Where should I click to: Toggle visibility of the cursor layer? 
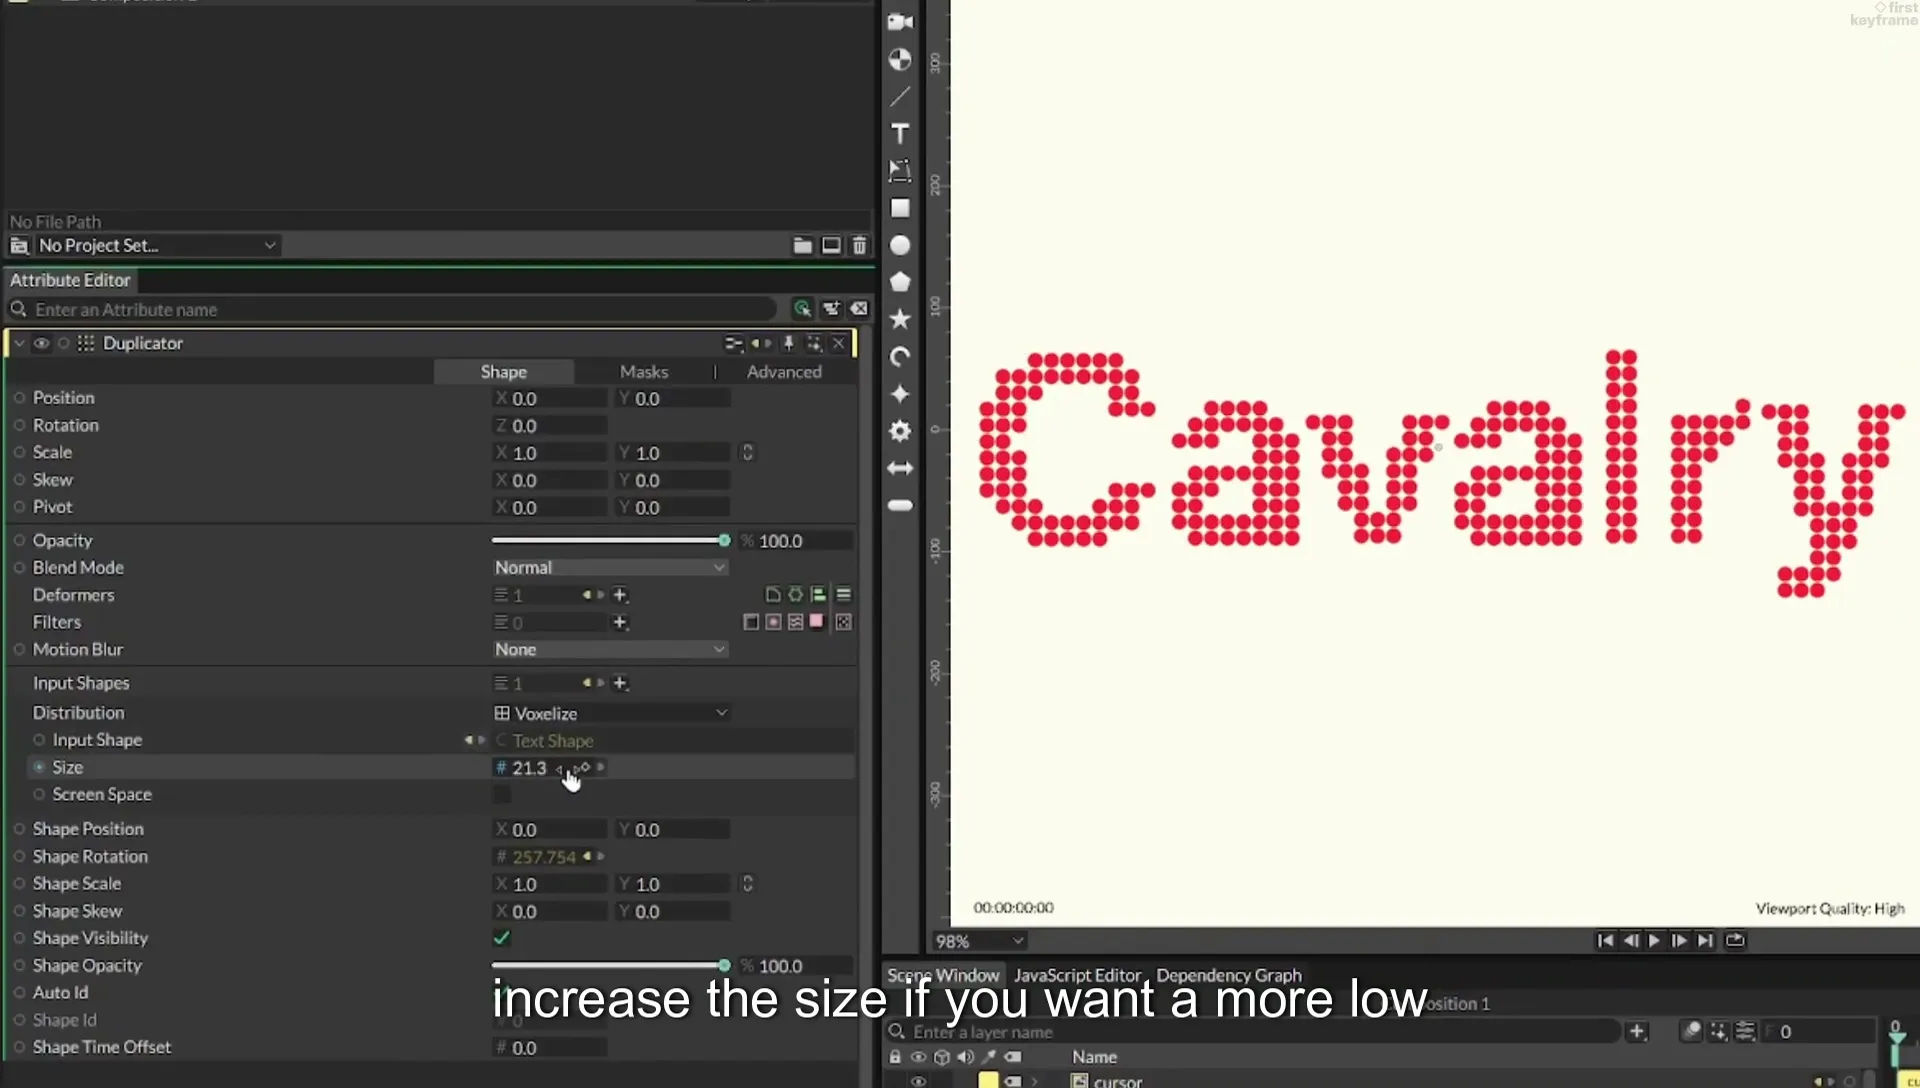[918, 1081]
